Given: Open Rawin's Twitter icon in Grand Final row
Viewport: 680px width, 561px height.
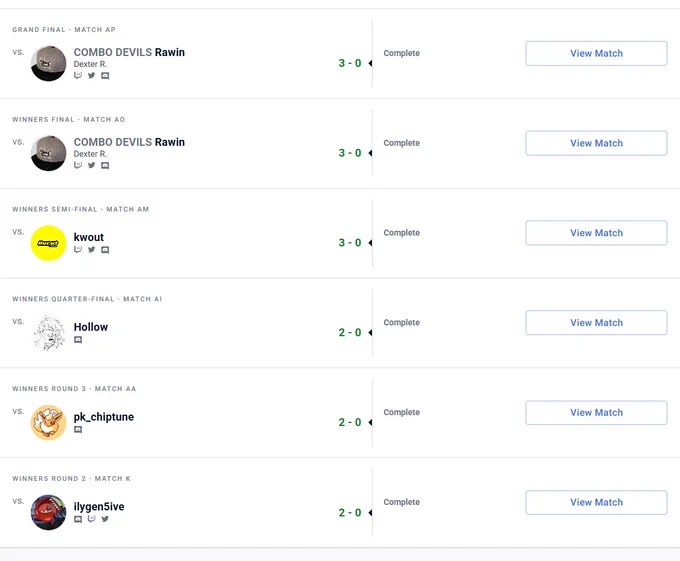Looking at the screenshot, I should pyautogui.click(x=92, y=75).
